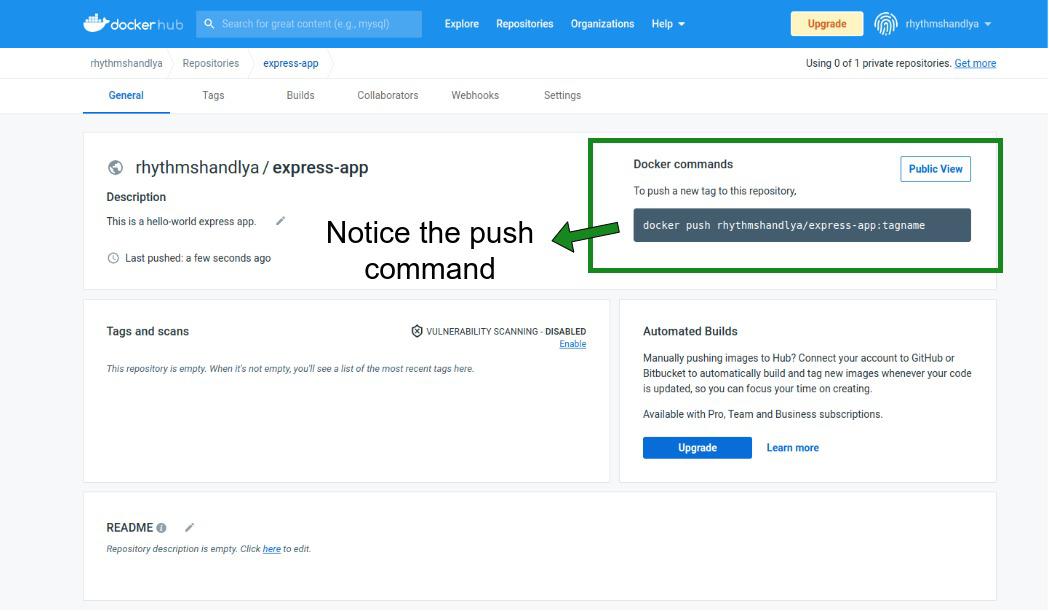
Task: Click the search magnifier icon
Action: pos(210,24)
